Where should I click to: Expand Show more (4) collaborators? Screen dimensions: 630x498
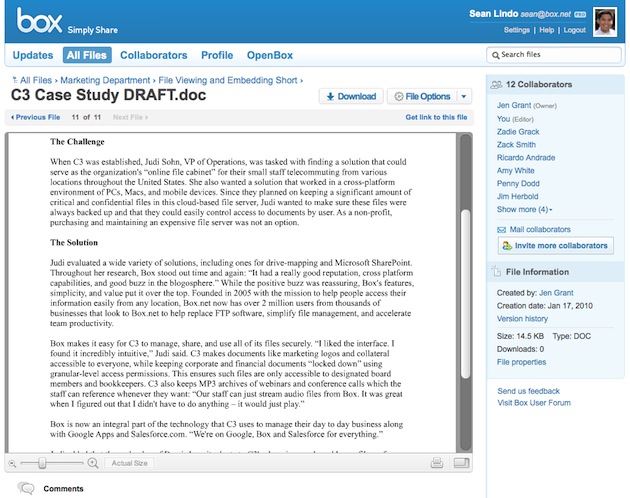click(524, 209)
